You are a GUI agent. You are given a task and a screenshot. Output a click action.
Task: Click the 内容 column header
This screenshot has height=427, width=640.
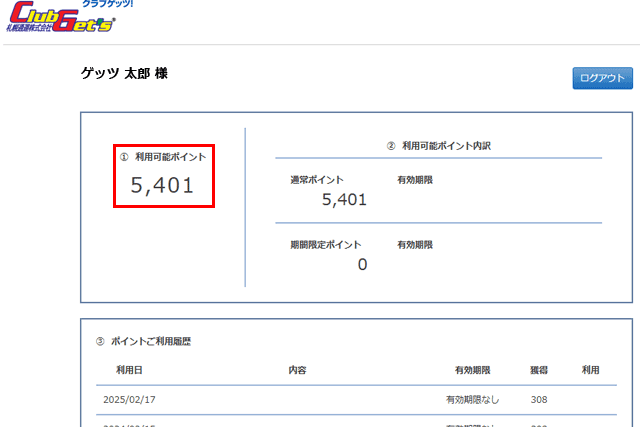coord(297,370)
